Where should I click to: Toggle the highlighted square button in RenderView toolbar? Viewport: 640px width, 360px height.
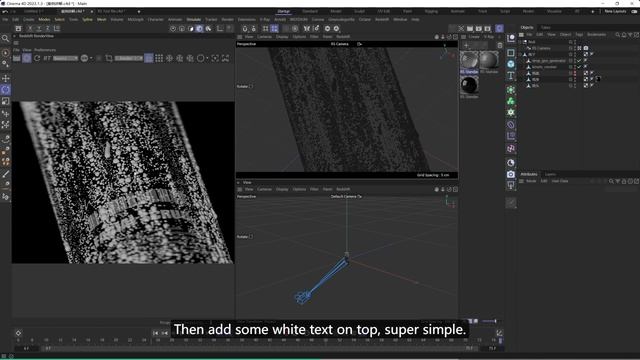(x=149, y=58)
